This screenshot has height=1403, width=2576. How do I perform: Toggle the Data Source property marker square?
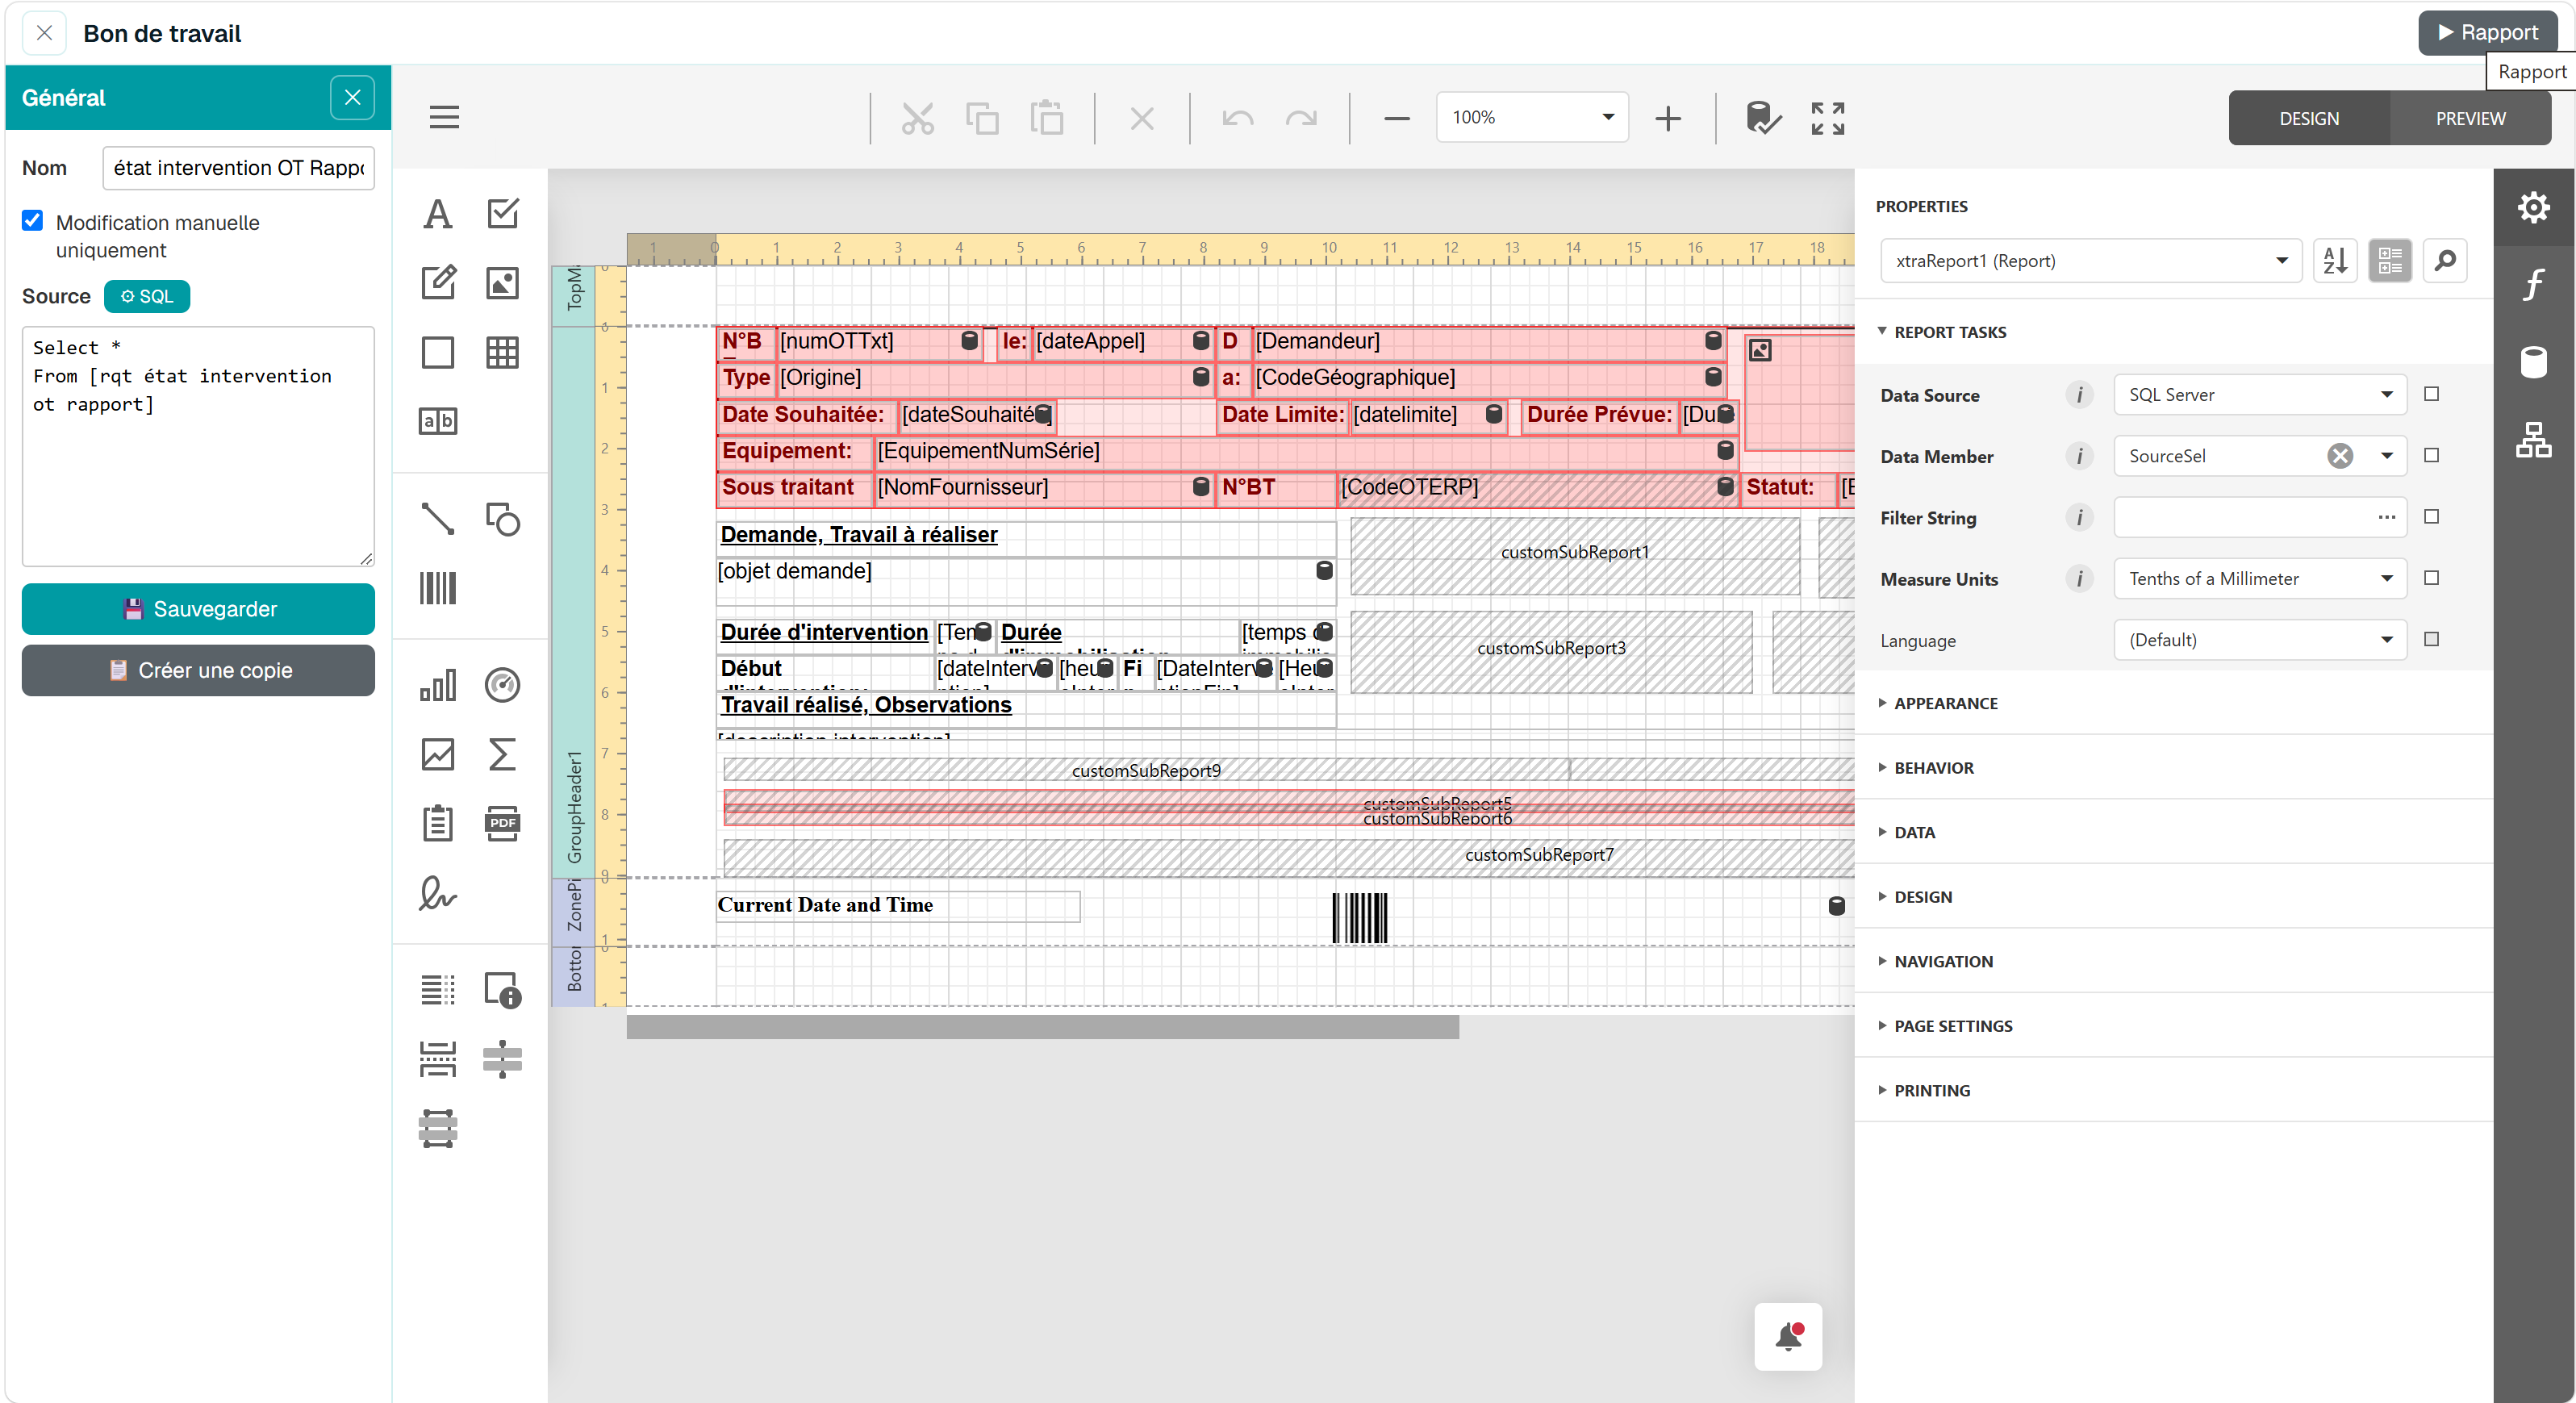tap(2431, 394)
